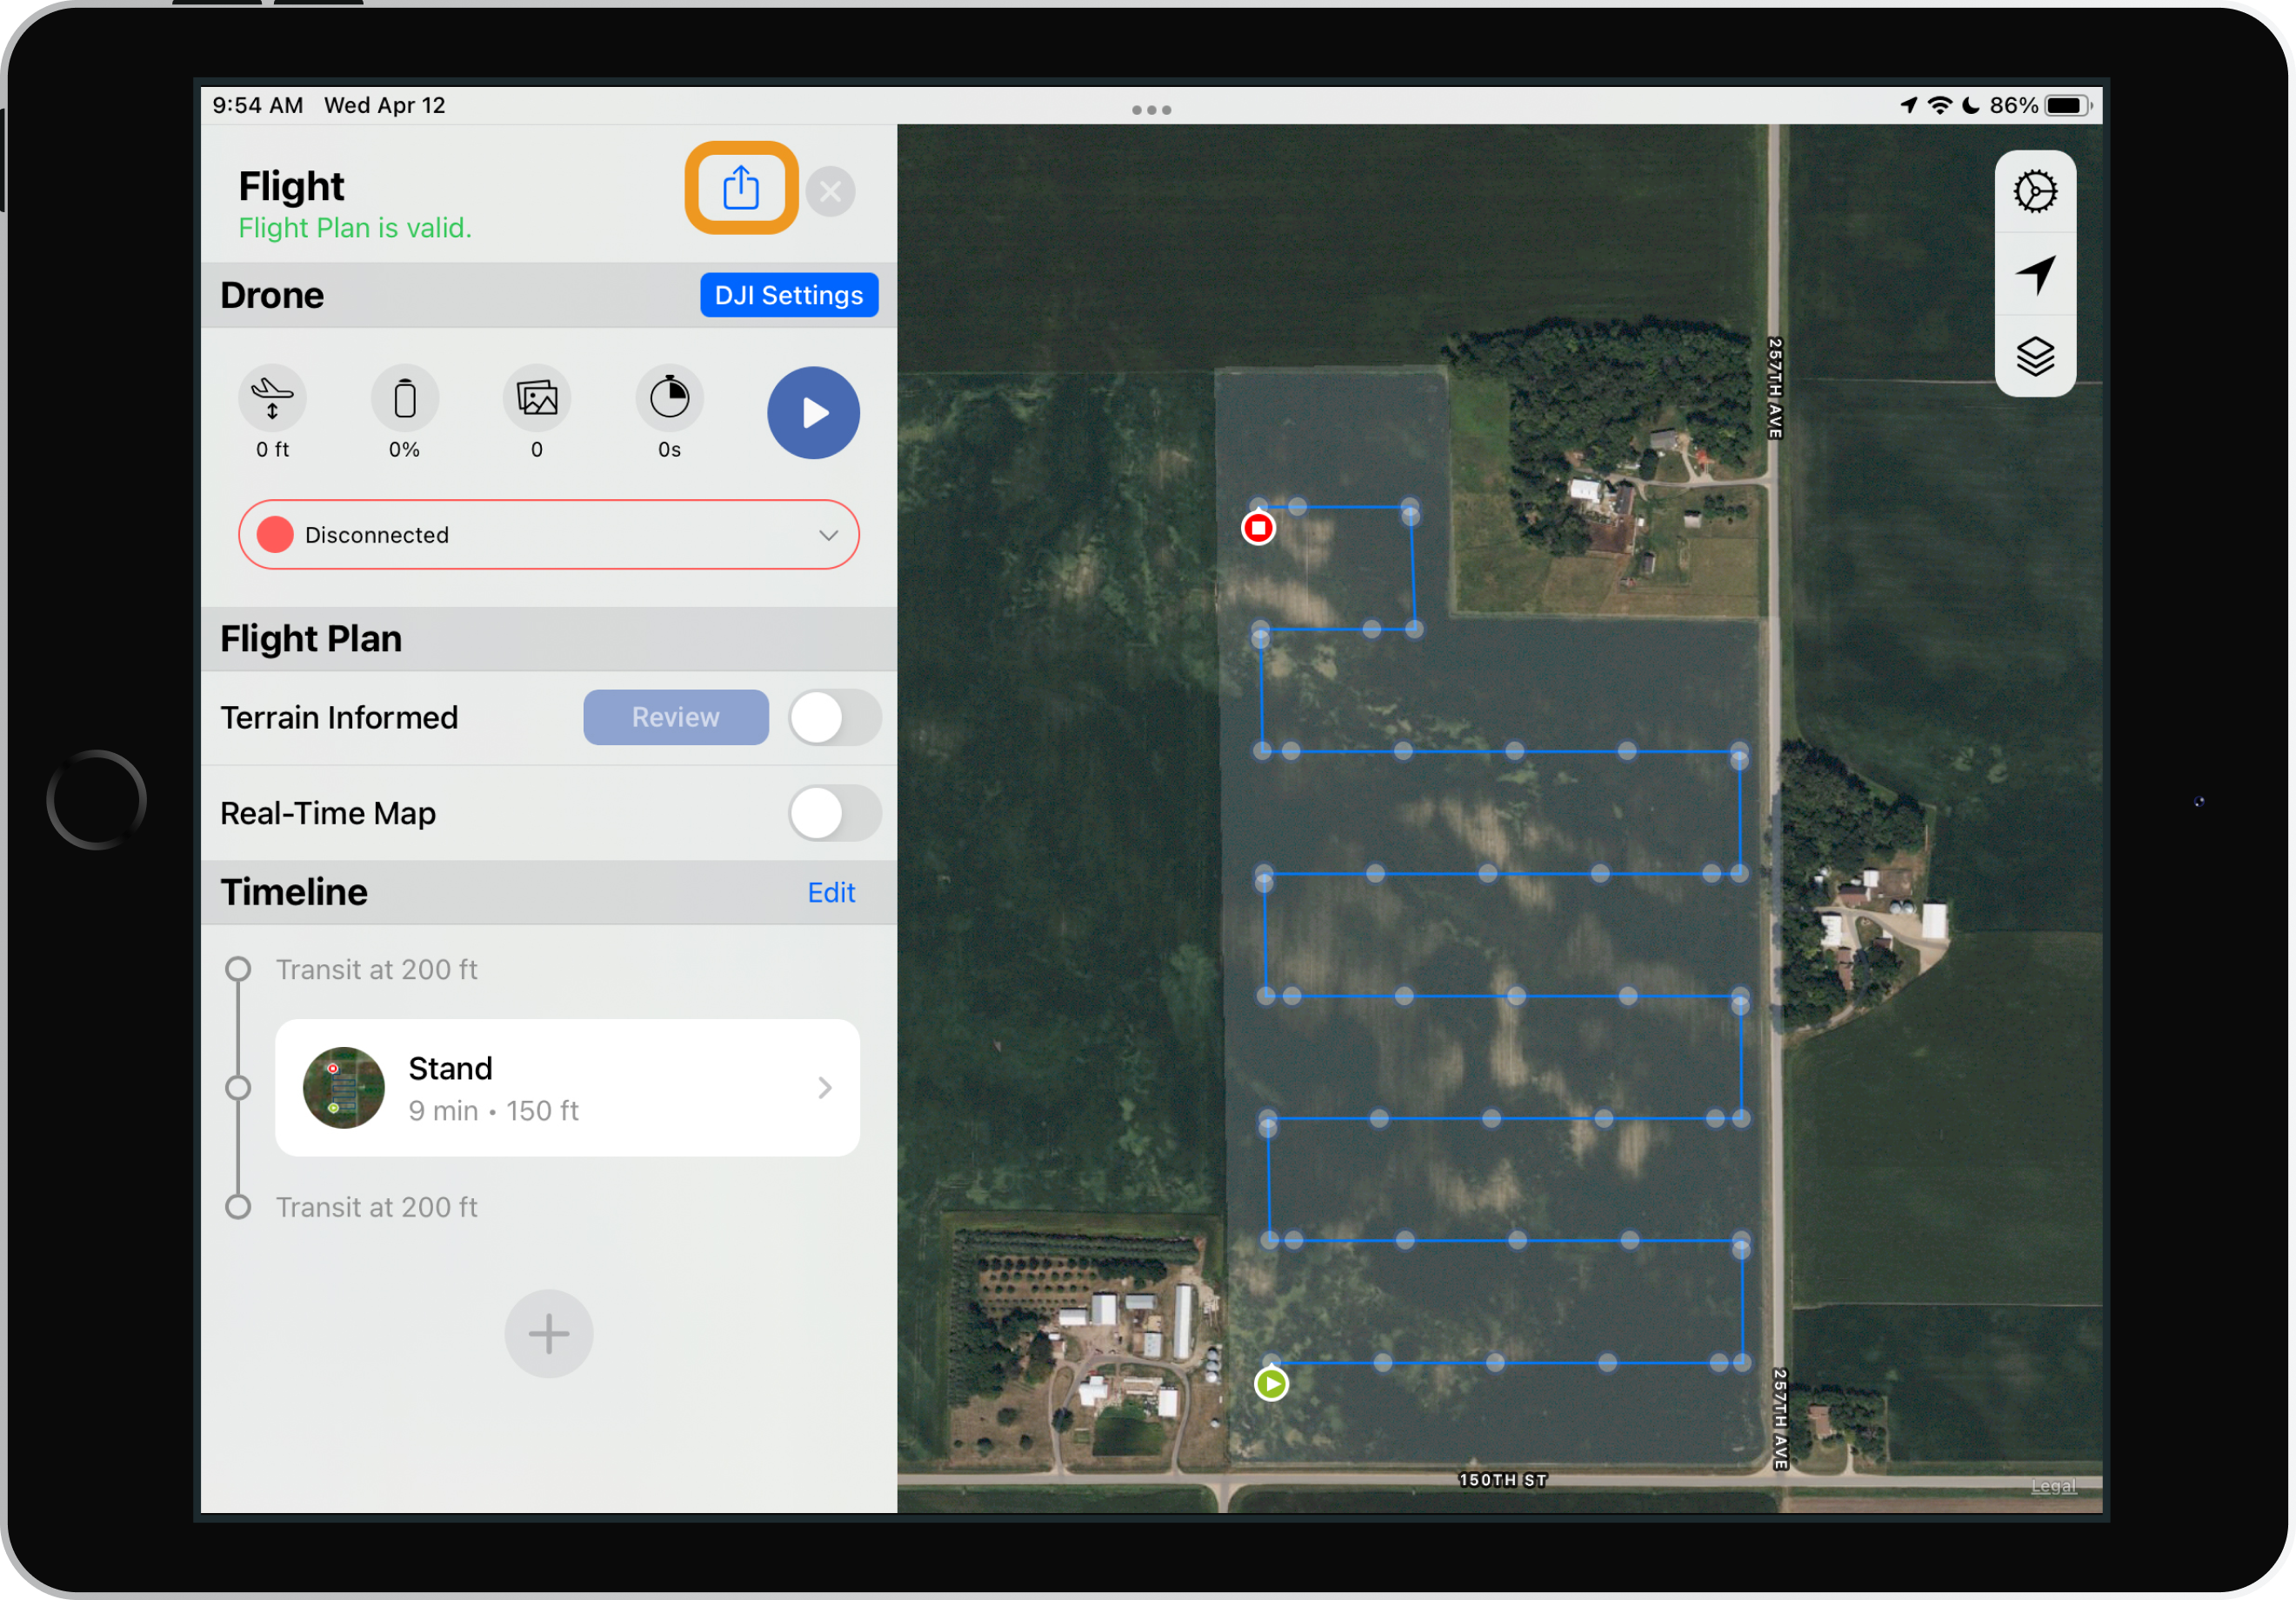Viewport: 2296px width, 1600px height.
Task: Tap the share flight plan icon
Action: tap(741, 188)
